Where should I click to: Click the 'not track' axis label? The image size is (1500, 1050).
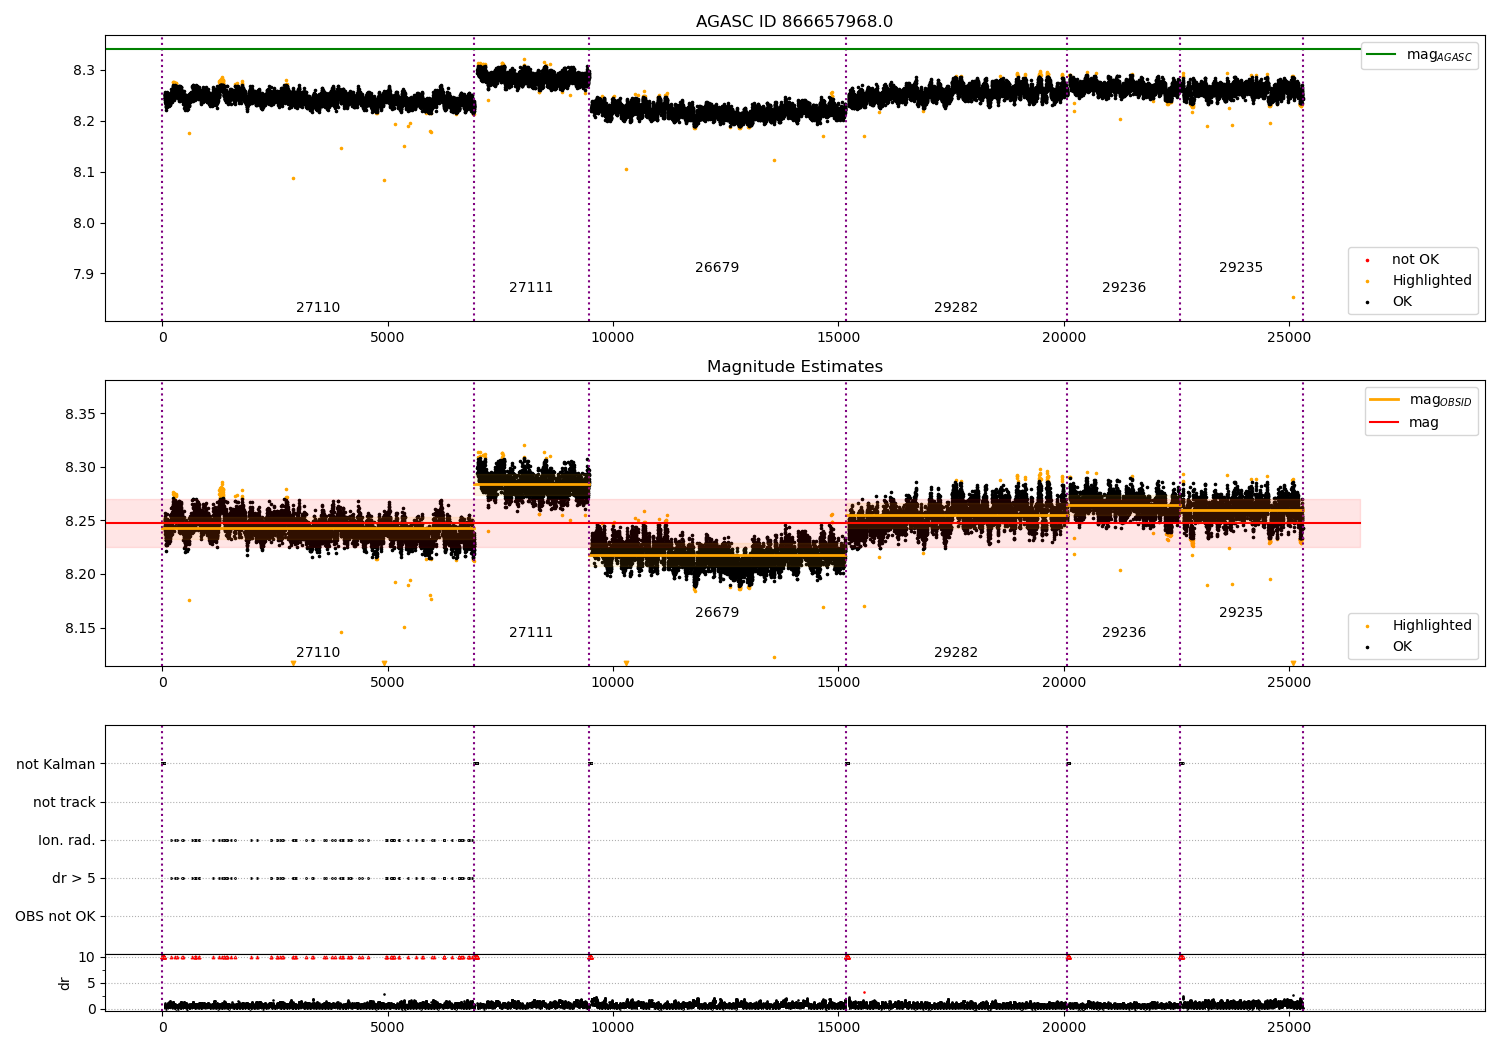(64, 803)
